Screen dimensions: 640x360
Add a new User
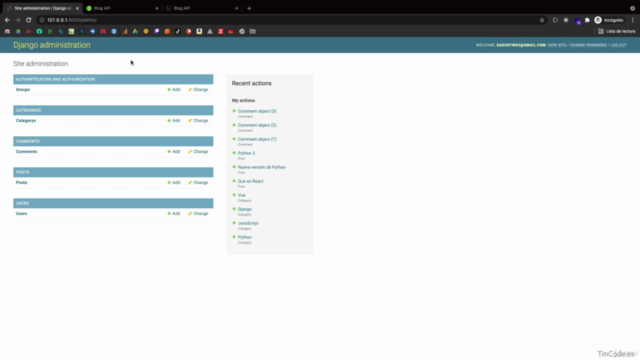click(x=173, y=213)
